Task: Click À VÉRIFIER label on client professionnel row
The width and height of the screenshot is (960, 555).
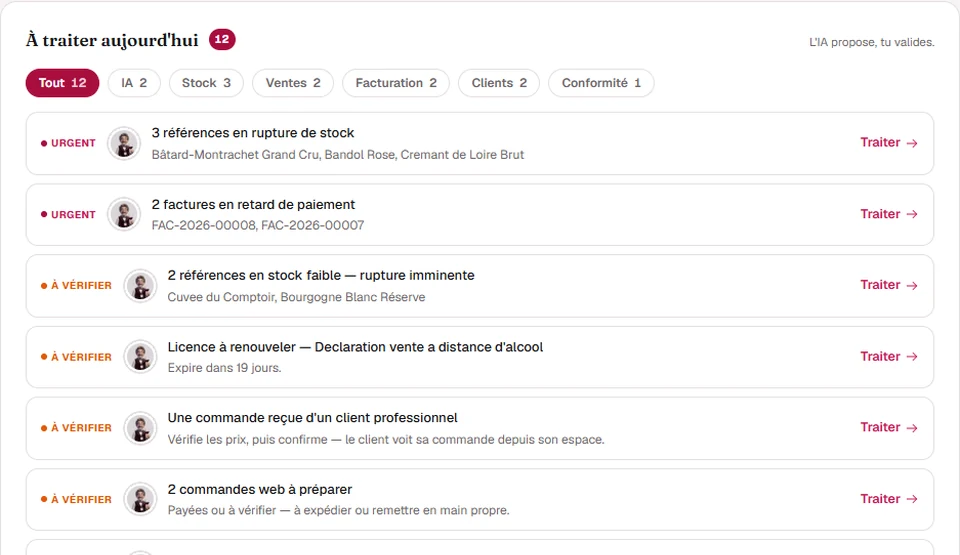Action: [76, 428]
